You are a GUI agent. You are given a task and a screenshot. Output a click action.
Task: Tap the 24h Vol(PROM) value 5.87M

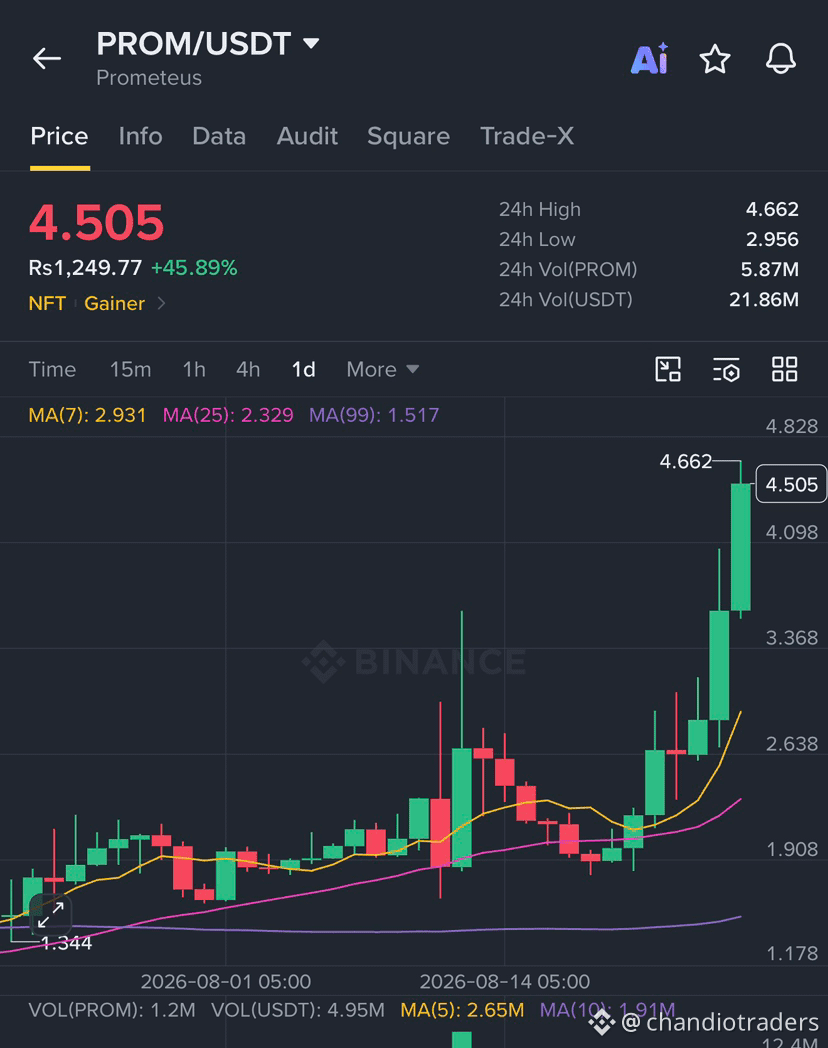coord(769,269)
